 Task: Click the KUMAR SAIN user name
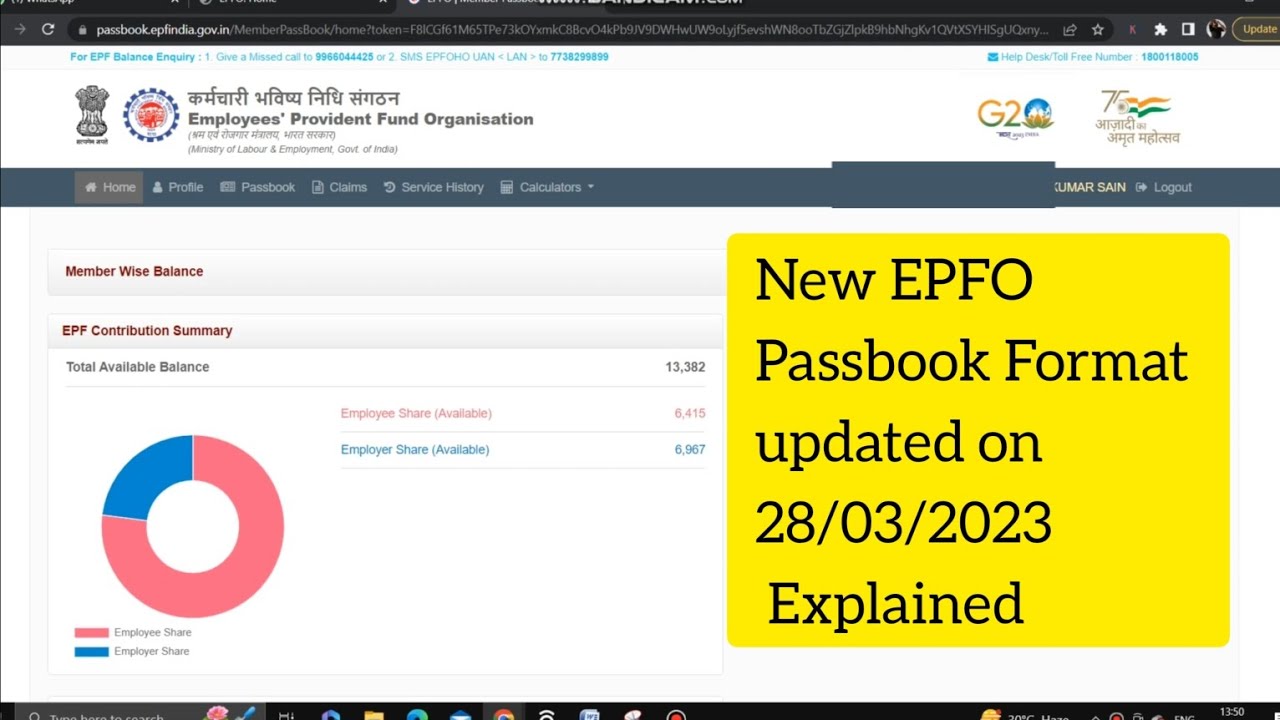(x=1090, y=187)
